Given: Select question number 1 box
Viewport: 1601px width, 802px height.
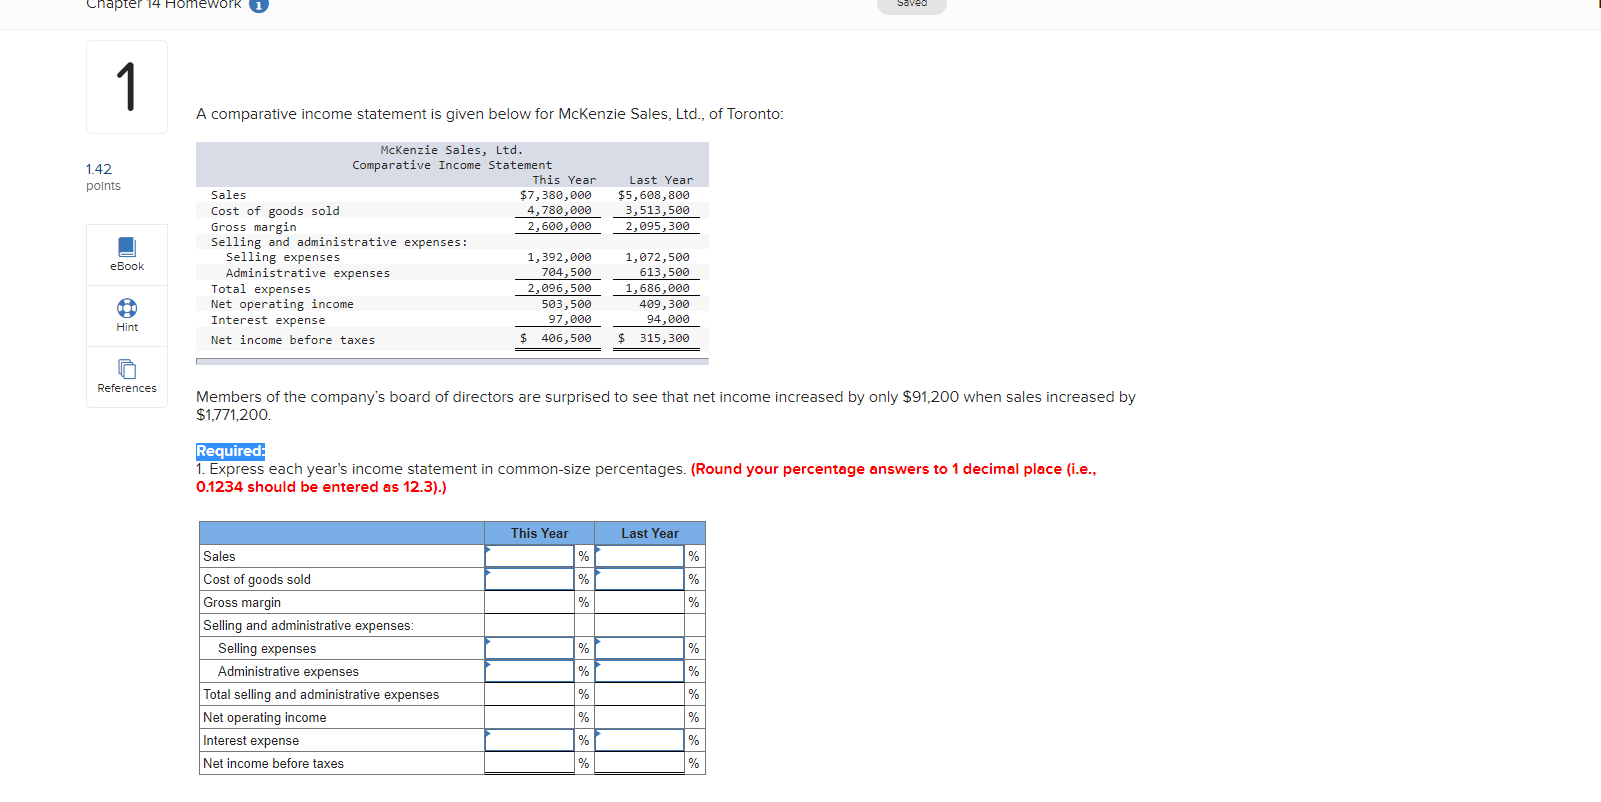Looking at the screenshot, I should click(x=127, y=87).
